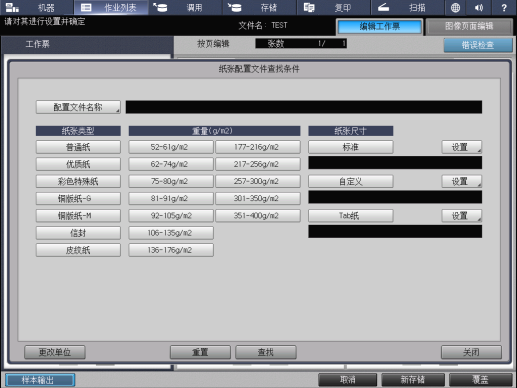Open the 存储 store icon tab
517x388 pixels.
(235, 7)
